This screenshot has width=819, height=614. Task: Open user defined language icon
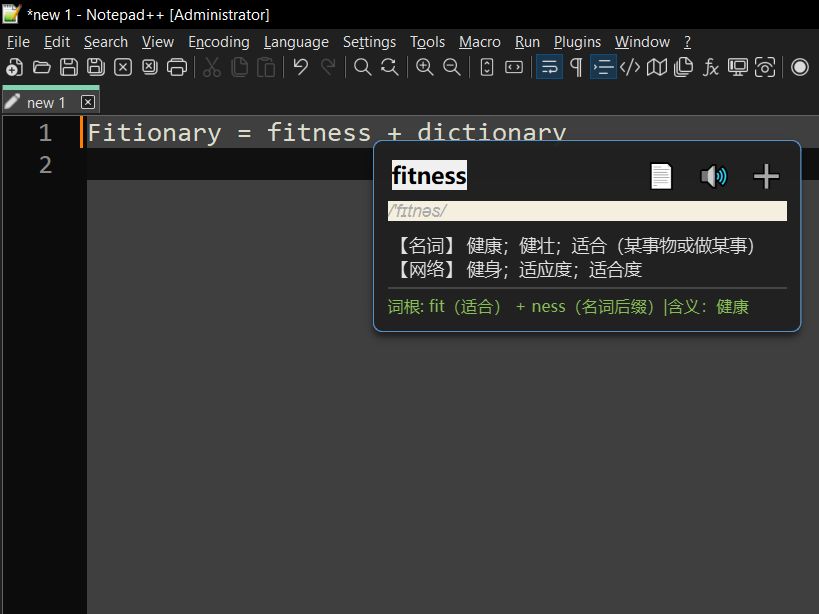[630, 67]
